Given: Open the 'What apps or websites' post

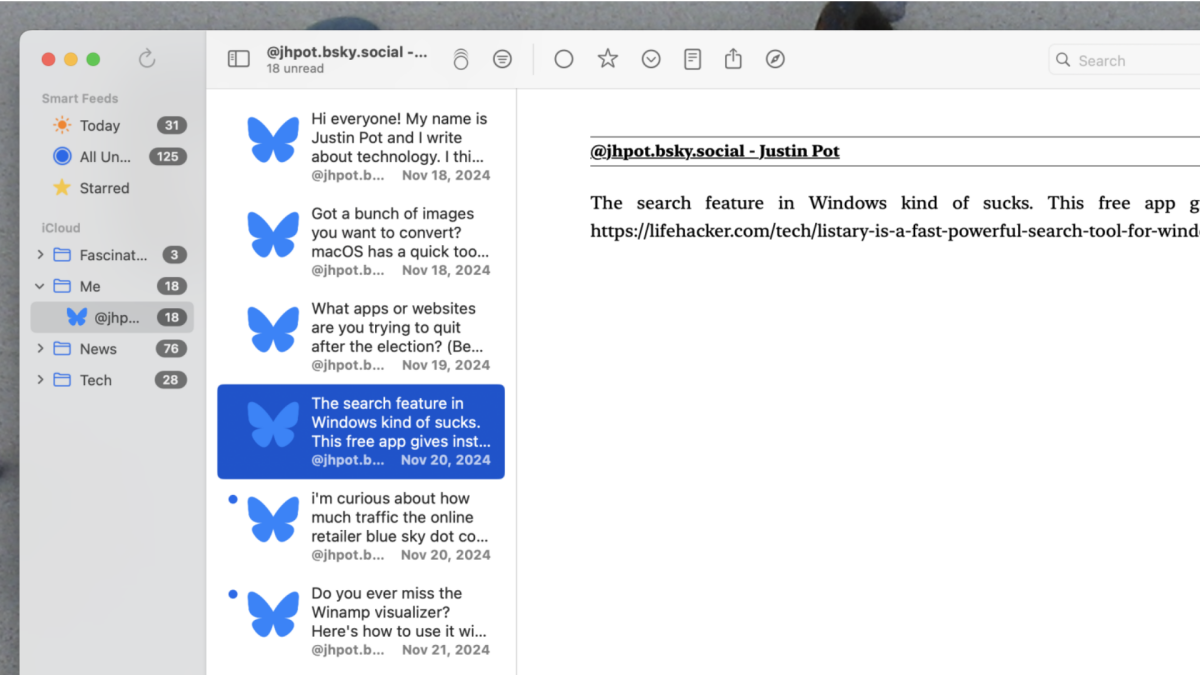Looking at the screenshot, I should [361, 337].
